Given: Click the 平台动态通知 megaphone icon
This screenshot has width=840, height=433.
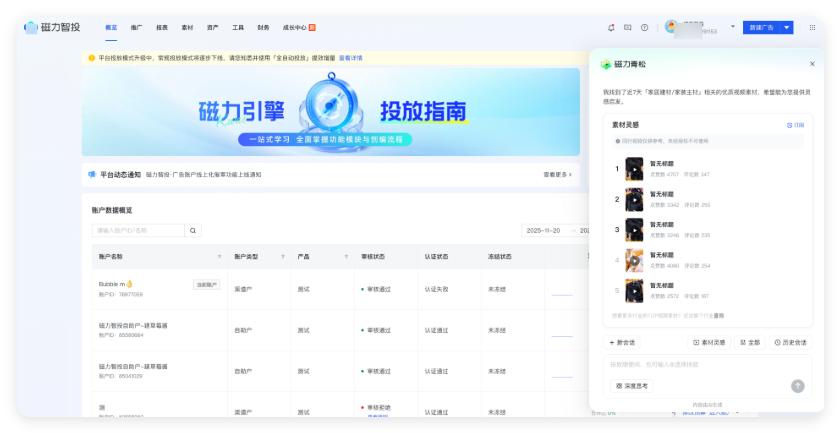Looking at the screenshot, I should click(x=92, y=175).
